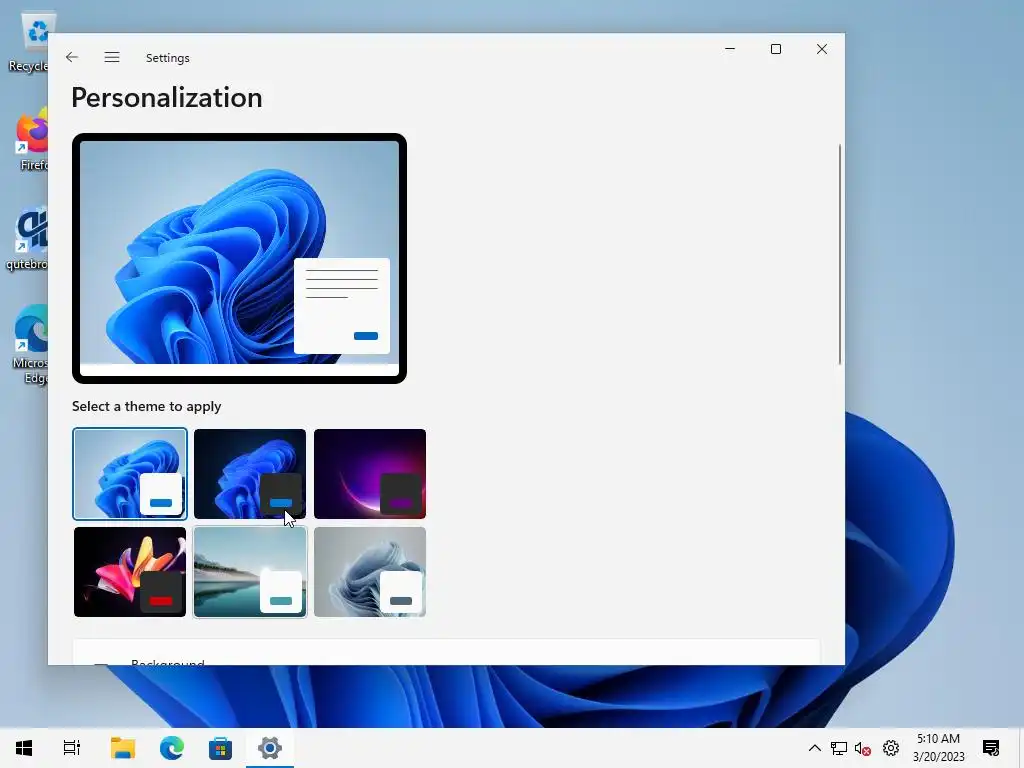The width and height of the screenshot is (1024, 768).
Task: Close the Settings window
Action: click(x=822, y=49)
